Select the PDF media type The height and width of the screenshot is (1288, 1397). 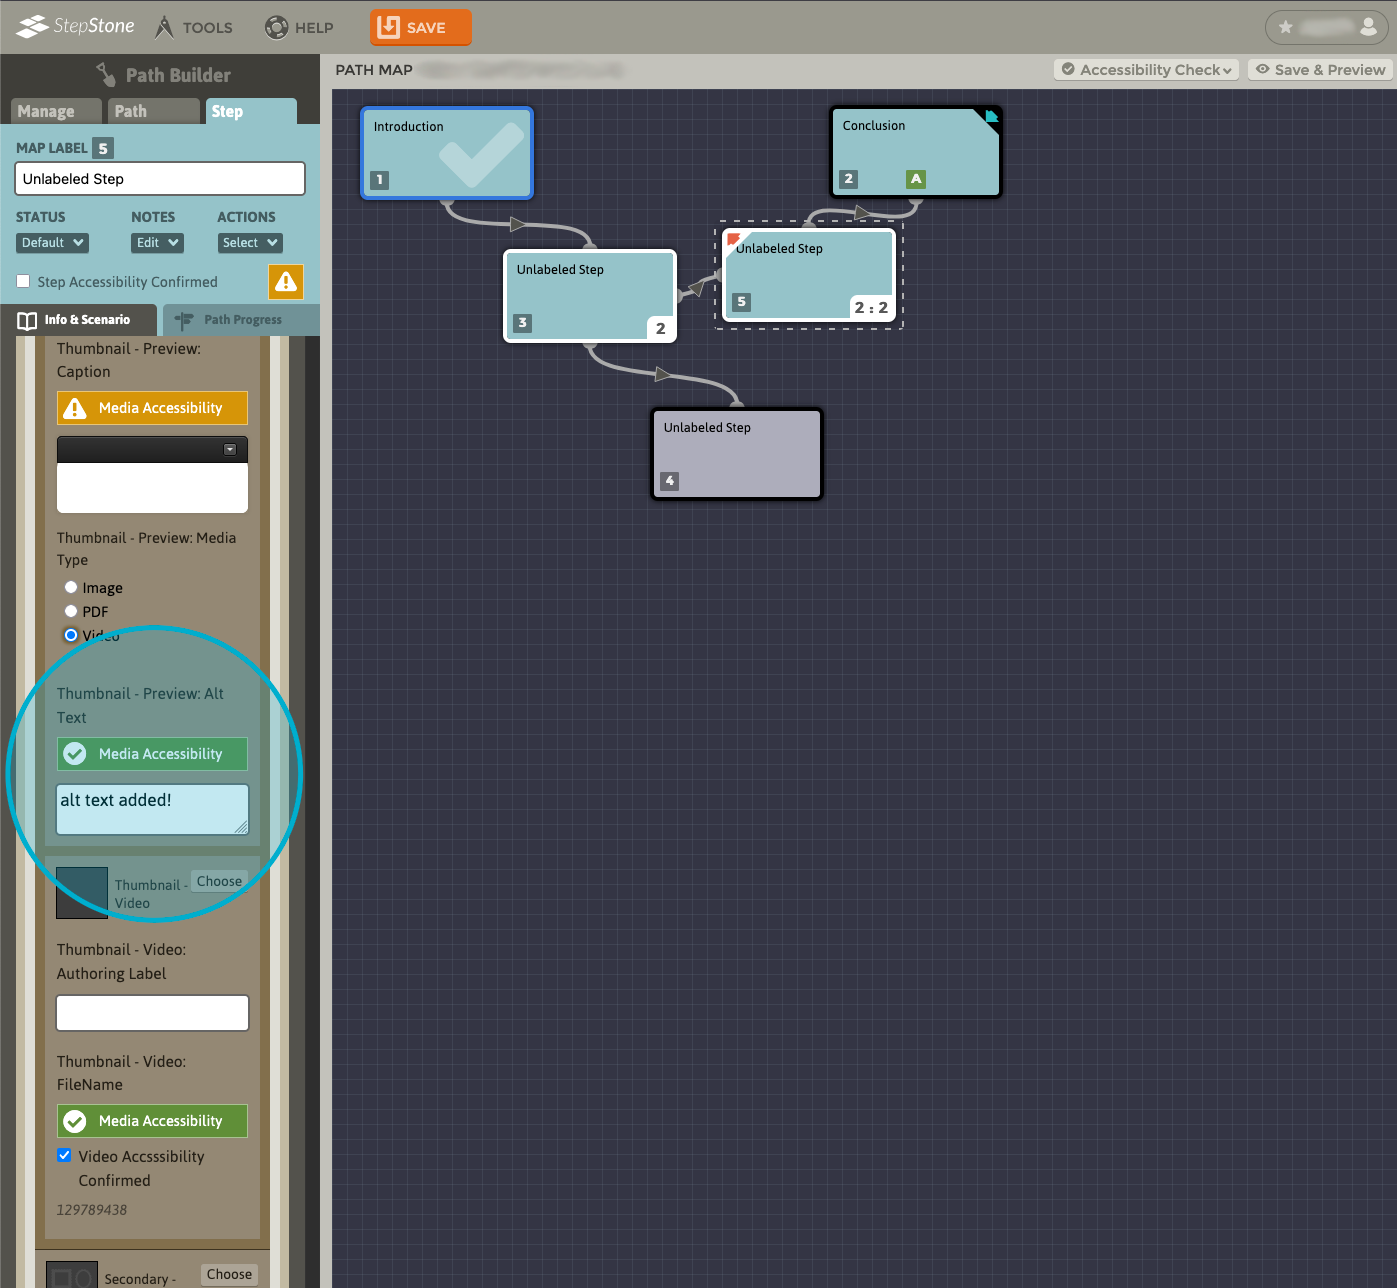(71, 611)
